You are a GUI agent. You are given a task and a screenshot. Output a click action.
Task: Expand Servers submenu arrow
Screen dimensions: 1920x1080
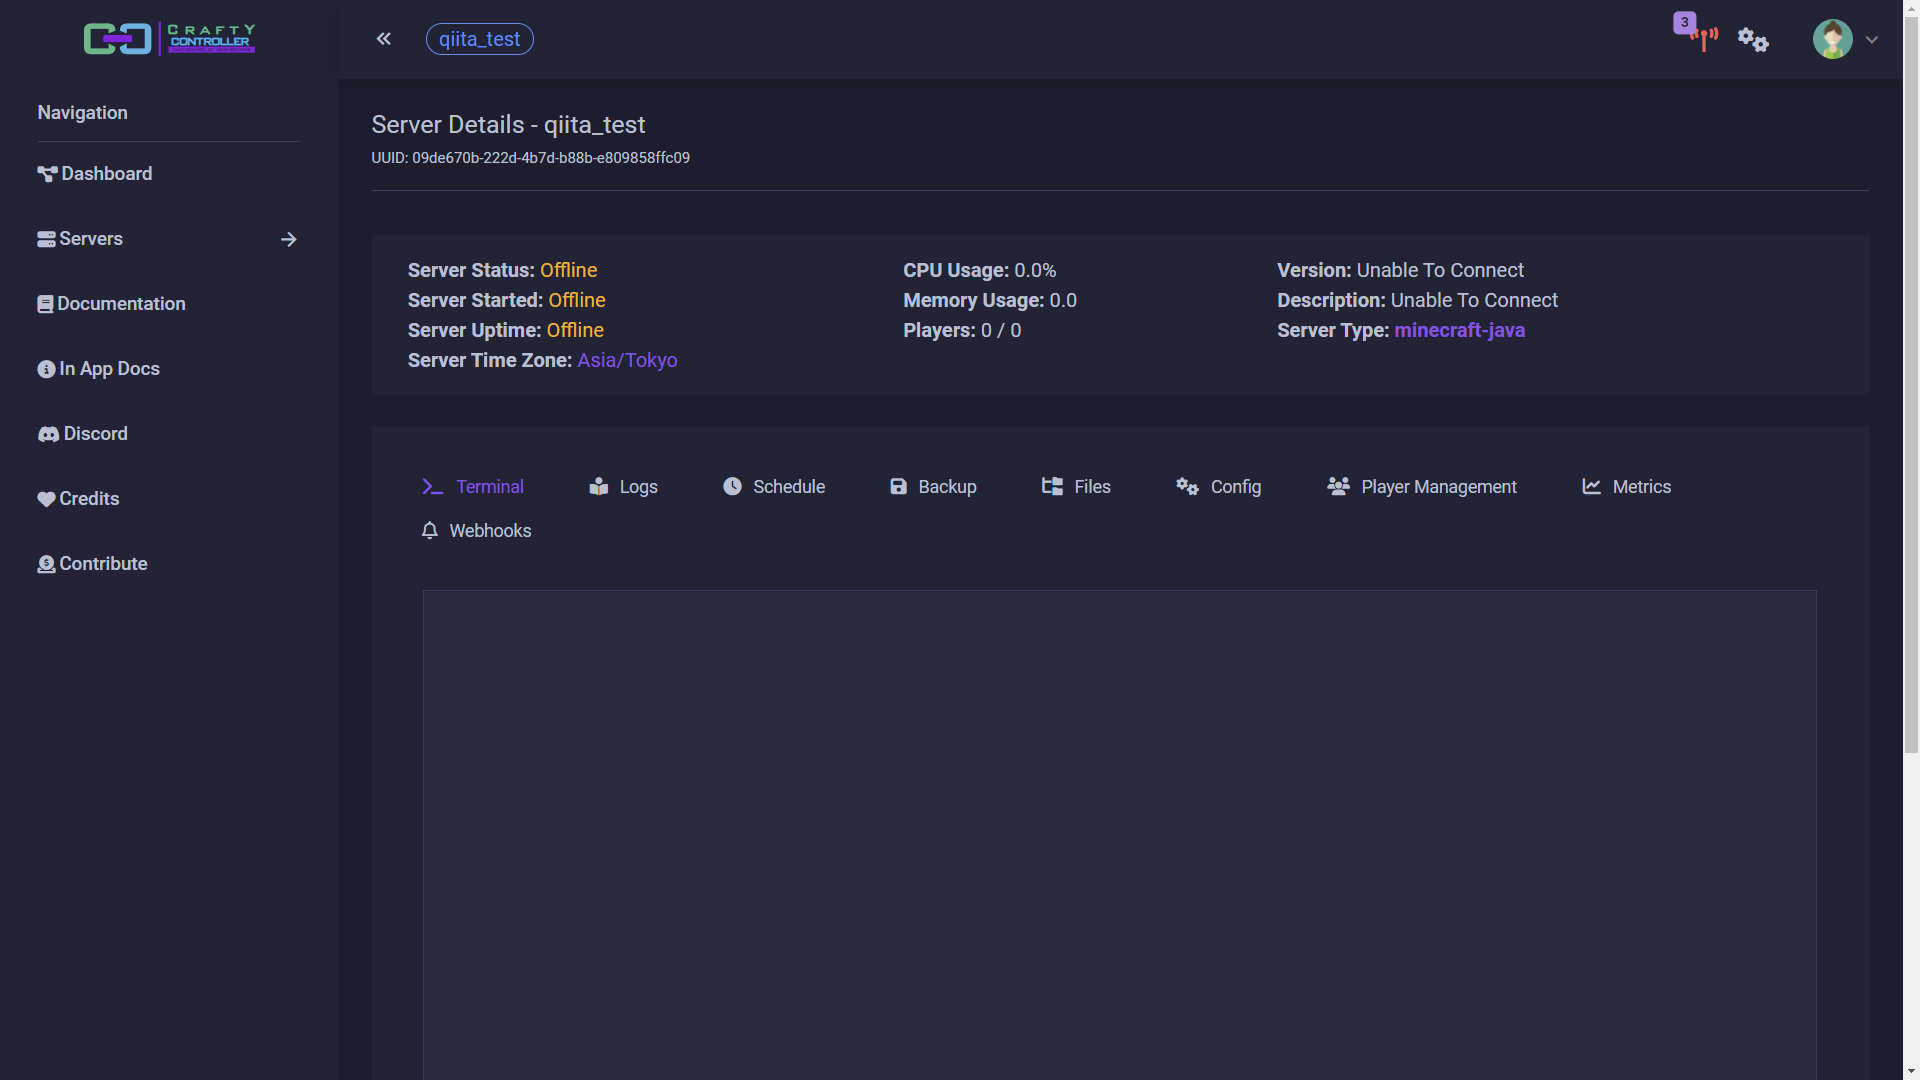click(288, 239)
